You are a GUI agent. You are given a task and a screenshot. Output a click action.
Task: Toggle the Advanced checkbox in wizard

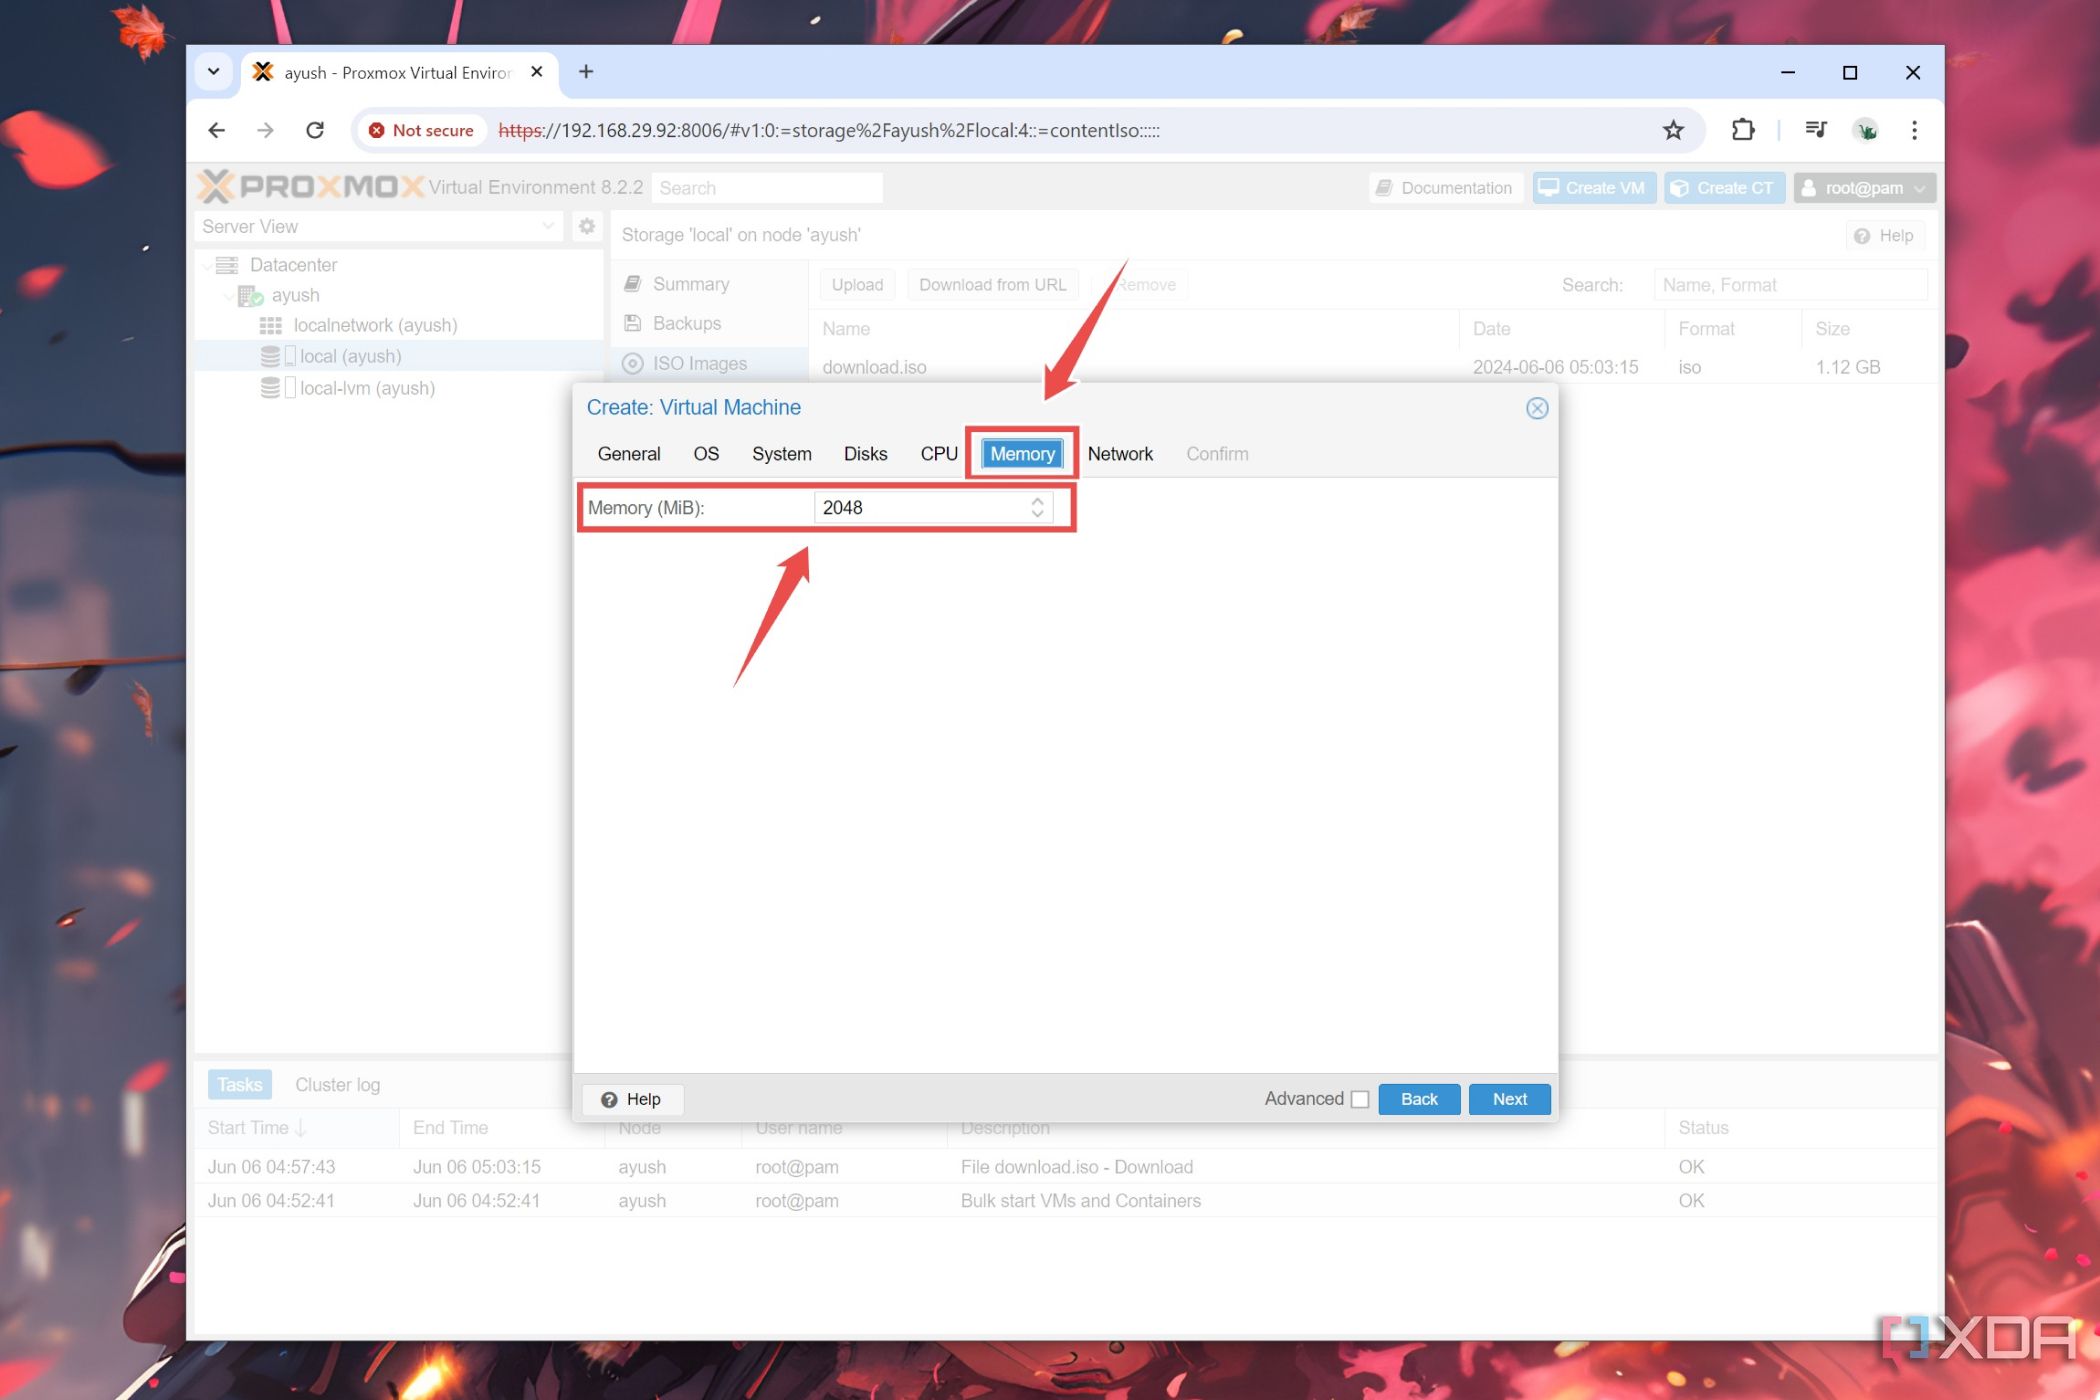pyautogui.click(x=1358, y=1098)
